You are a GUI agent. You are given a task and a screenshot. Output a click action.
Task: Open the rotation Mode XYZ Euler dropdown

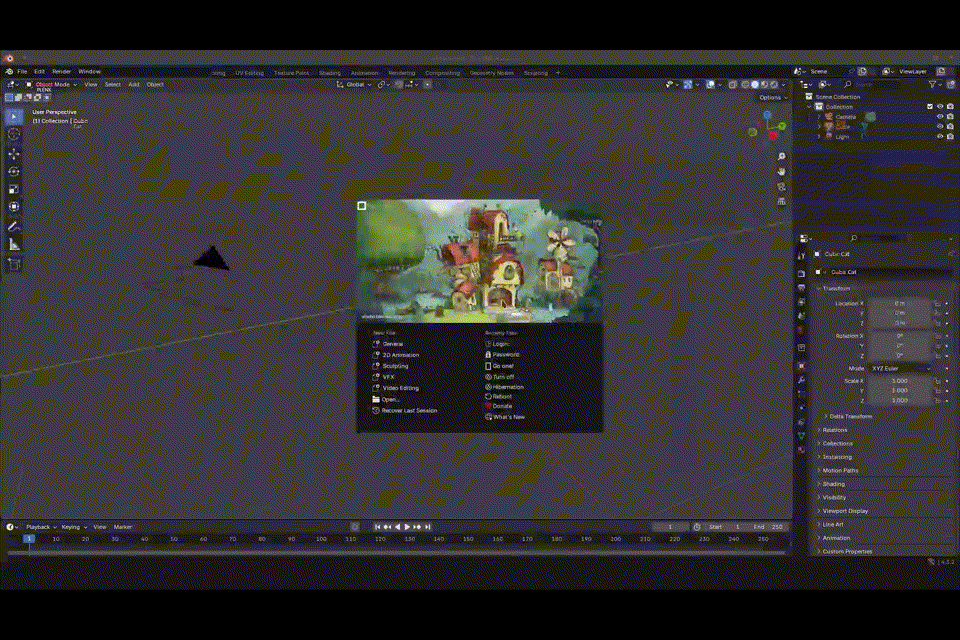pyautogui.click(x=901, y=369)
